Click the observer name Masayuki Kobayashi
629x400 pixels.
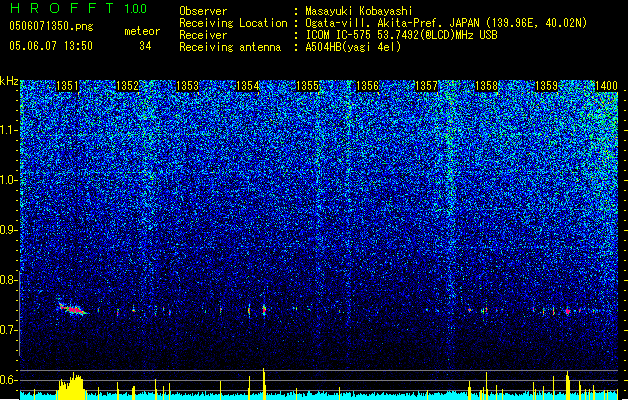pyautogui.click(x=359, y=11)
